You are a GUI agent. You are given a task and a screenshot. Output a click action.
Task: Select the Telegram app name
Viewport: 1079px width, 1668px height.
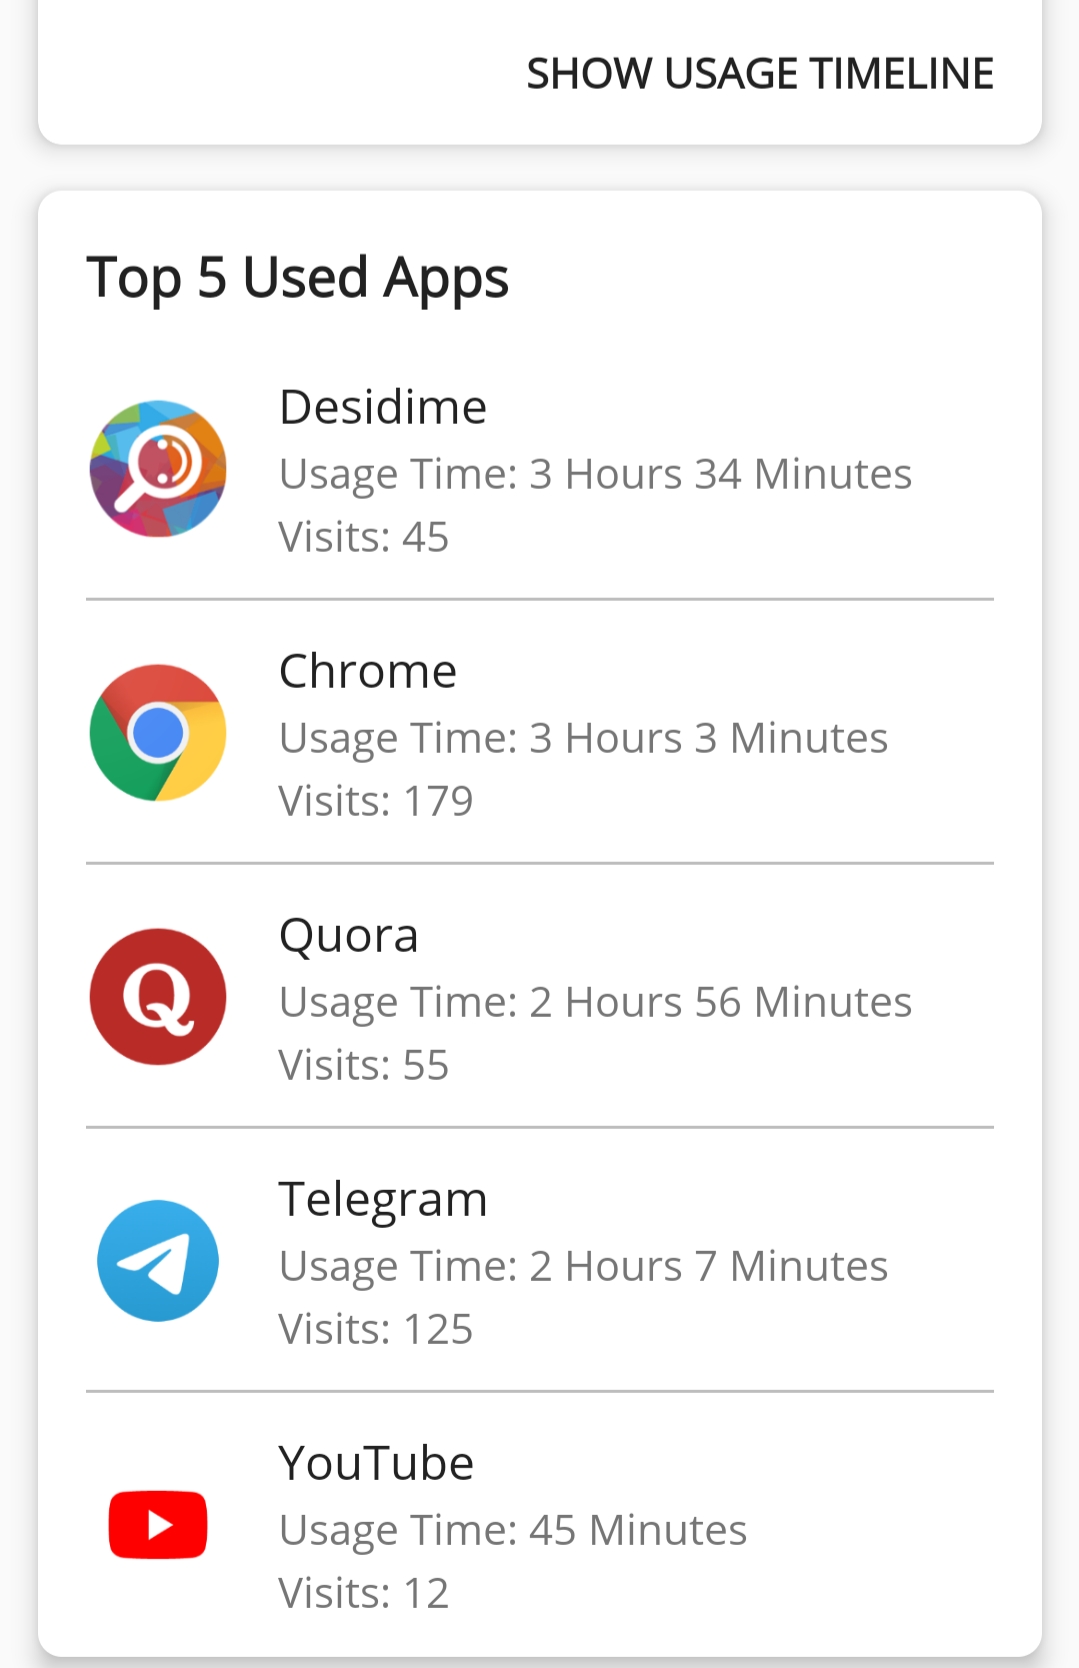(x=383, y=1200)
